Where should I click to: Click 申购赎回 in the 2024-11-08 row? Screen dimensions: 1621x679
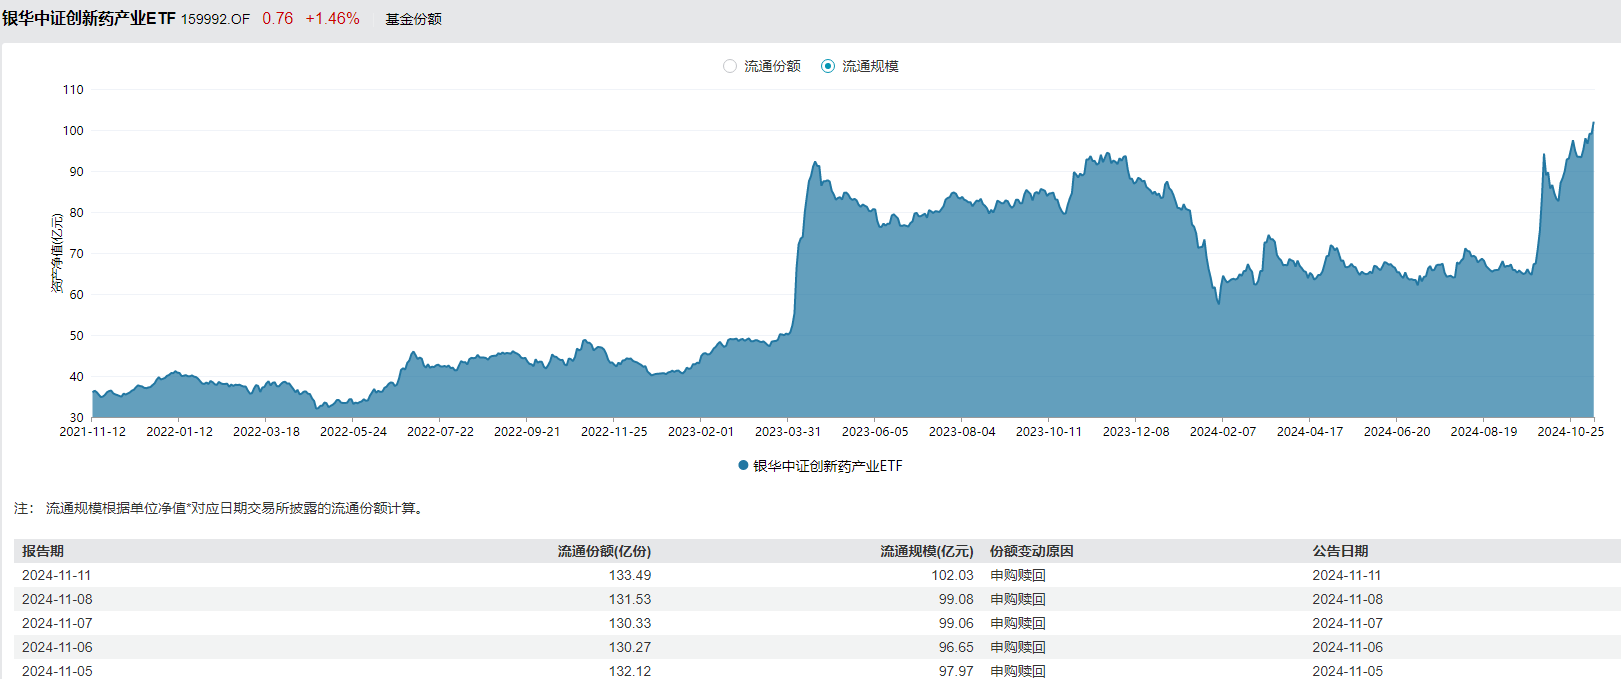pos(1018,599)
